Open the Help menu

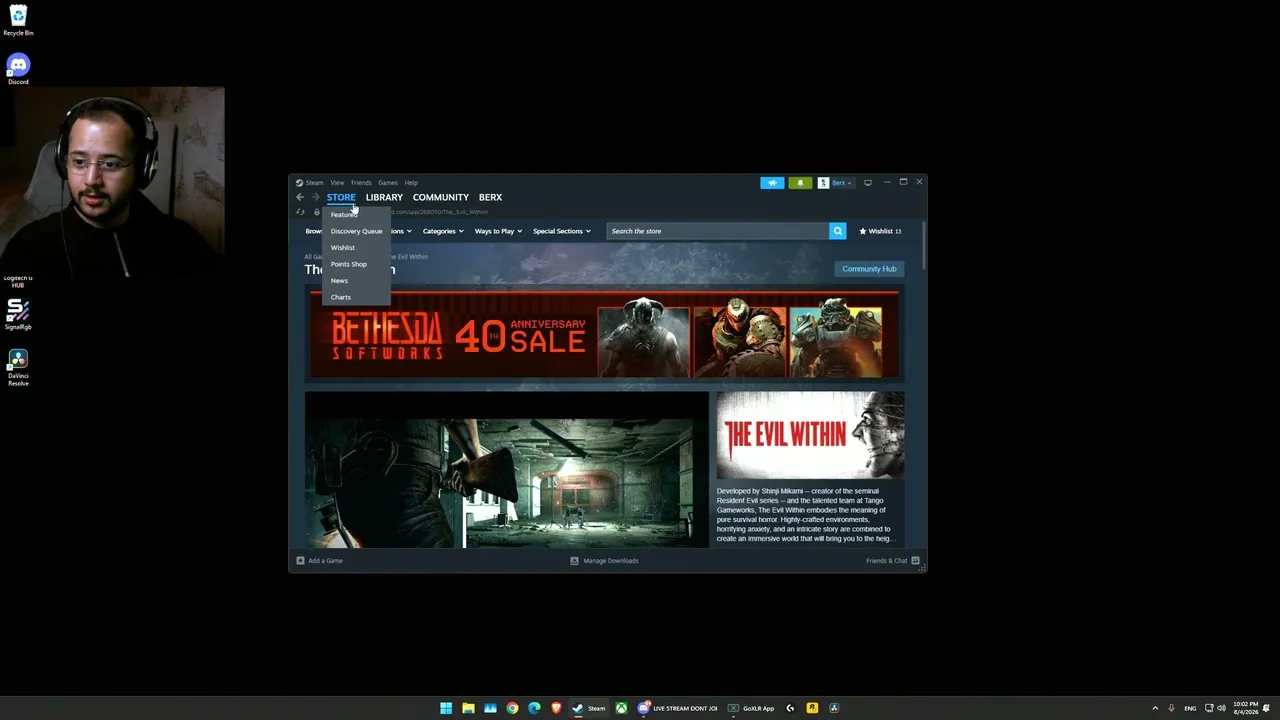pyautogui.click(x=411, y=183)
